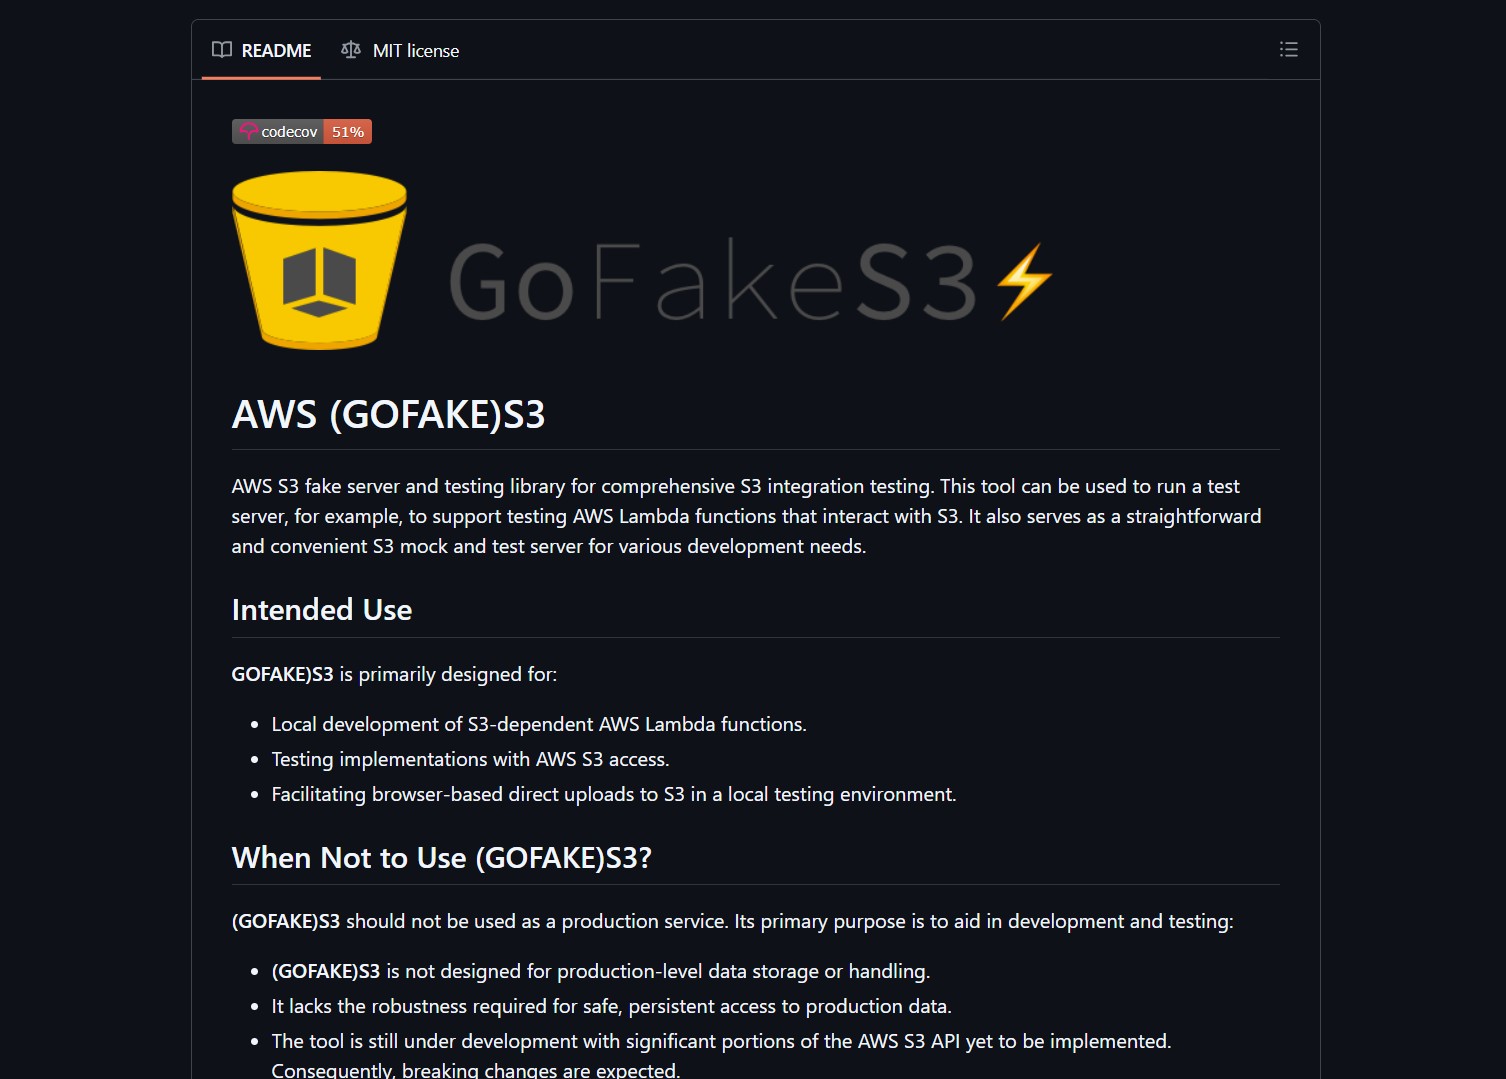Screen dimensions: 1506x1079
Task: Click the When Not to Use heading
Action: (x=440, y=857)
